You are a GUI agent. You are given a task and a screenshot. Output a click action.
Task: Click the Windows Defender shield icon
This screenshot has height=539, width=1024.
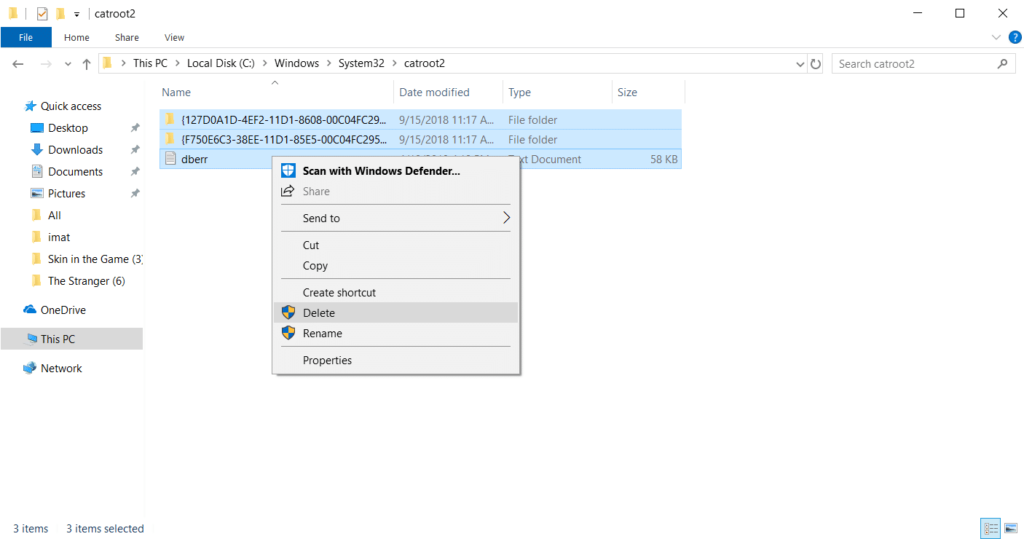tap(288, 171)
